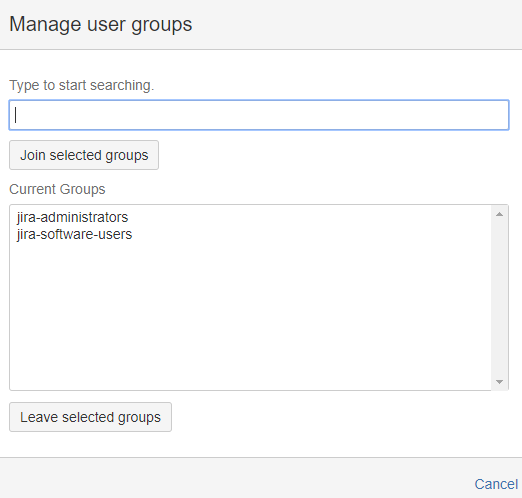
Task: Click the lower scrollbar track above down arrow
Action: point(499,360)
